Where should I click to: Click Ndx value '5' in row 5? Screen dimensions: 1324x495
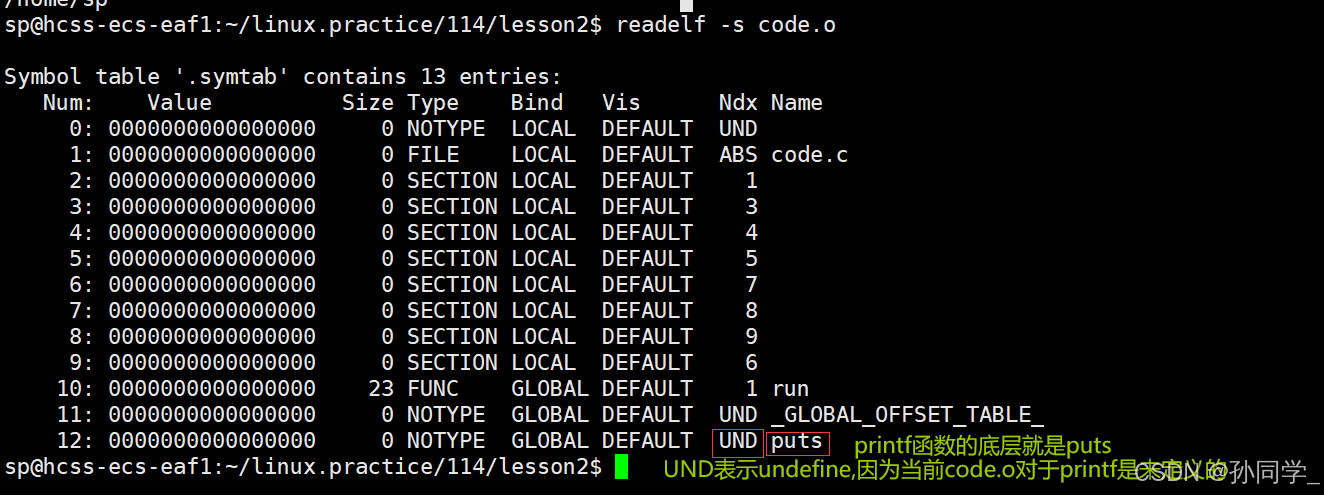(751, 259)
